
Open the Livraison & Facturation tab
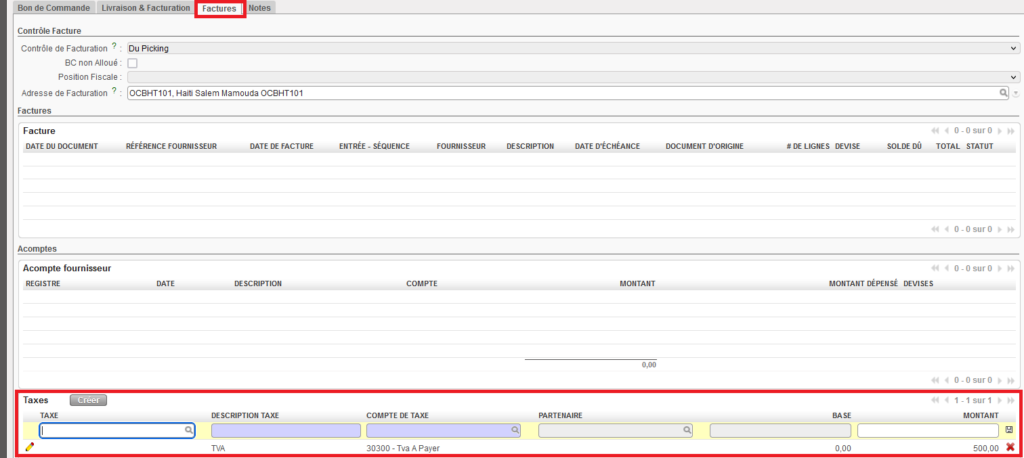tap(146, 8)
